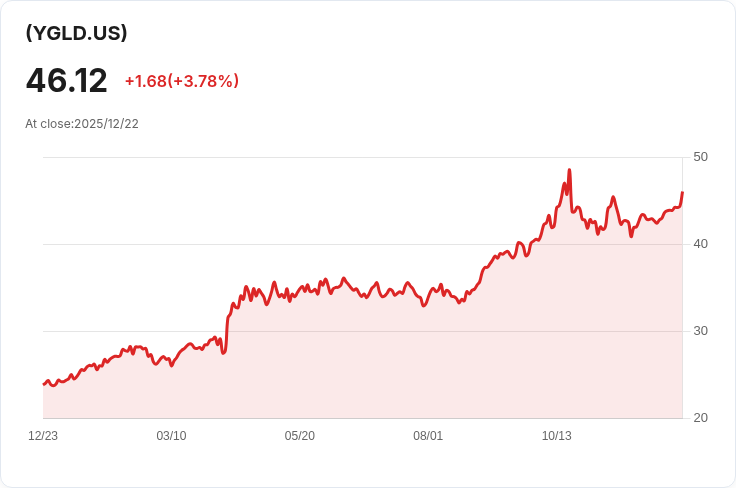Select the 10/13 x-axis date label
The image size is (736, 488).
coord(557,436)
